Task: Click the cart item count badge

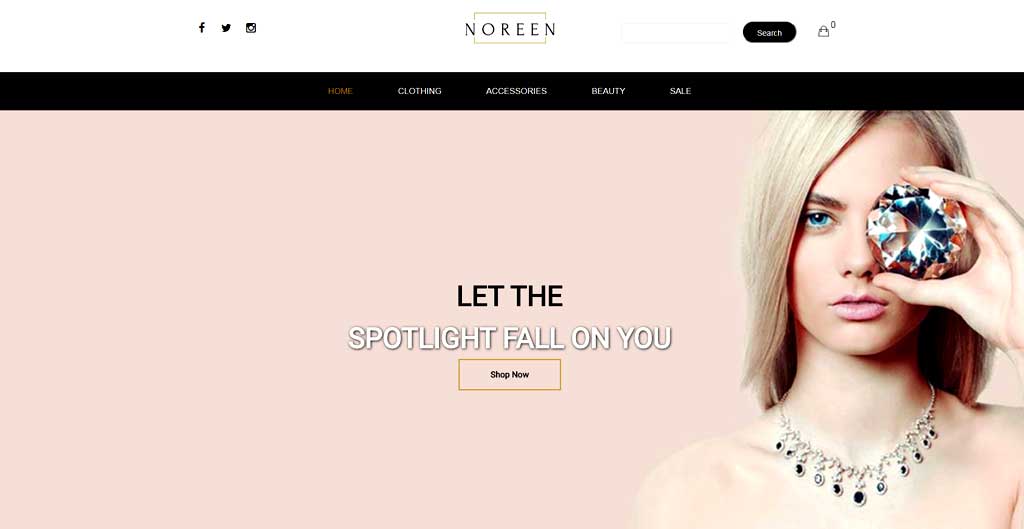Action: [x=833, y=25]
